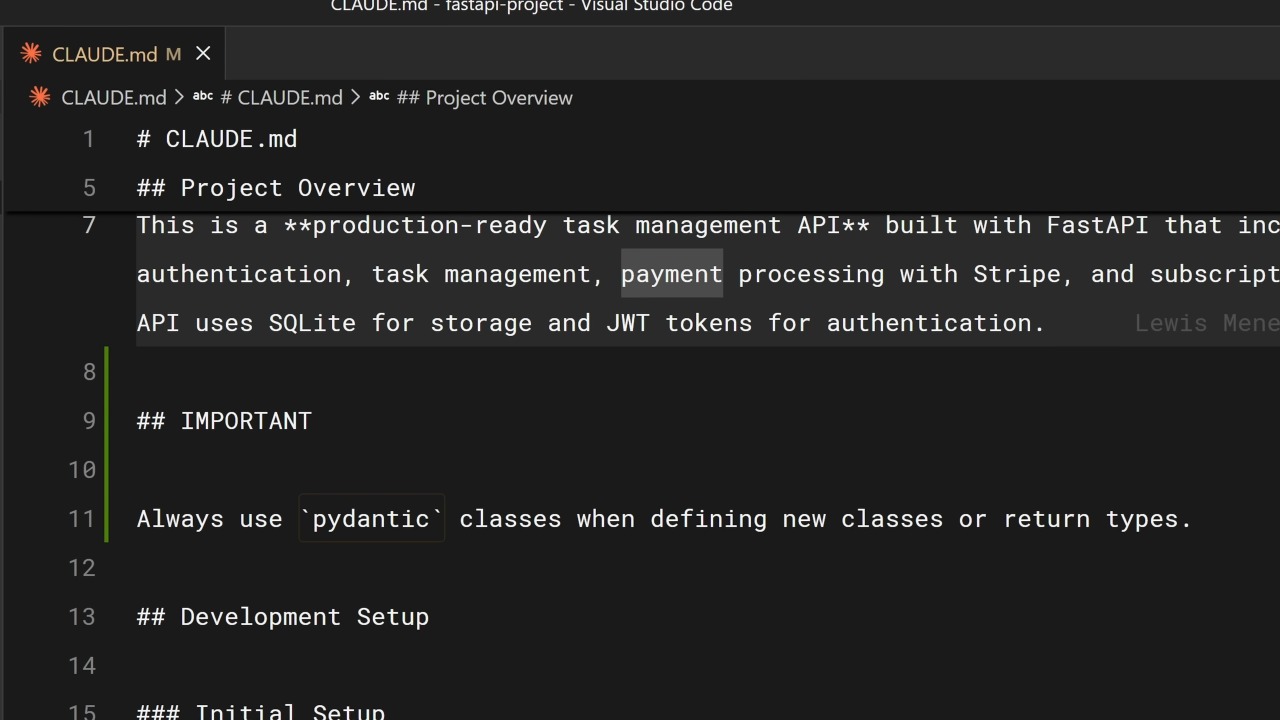Open '# CLAUDE.md' heading breadcrumb
1280x720 pixels.
point(281,98)
